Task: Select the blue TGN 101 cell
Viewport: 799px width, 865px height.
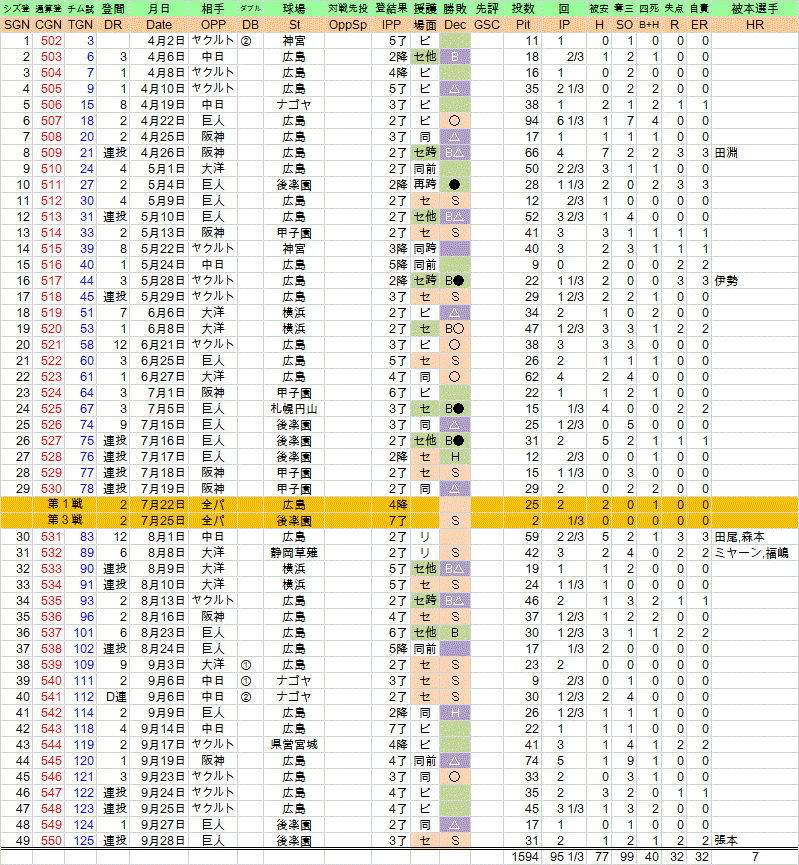Action: click(83, 633)
